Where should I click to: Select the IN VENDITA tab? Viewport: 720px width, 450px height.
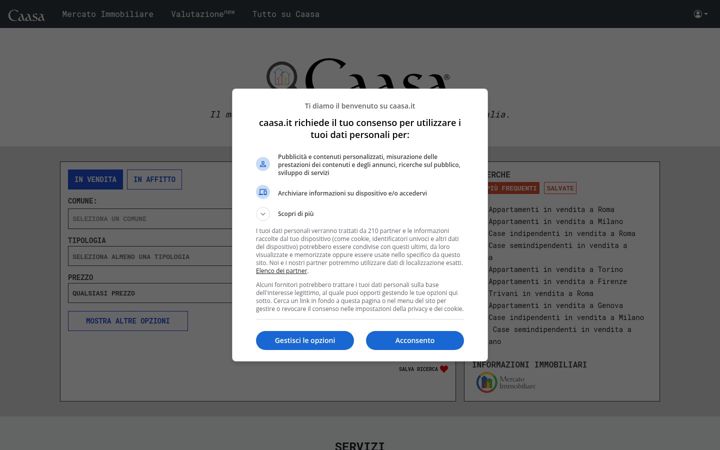pyautogui.click(x=96, y=179)
